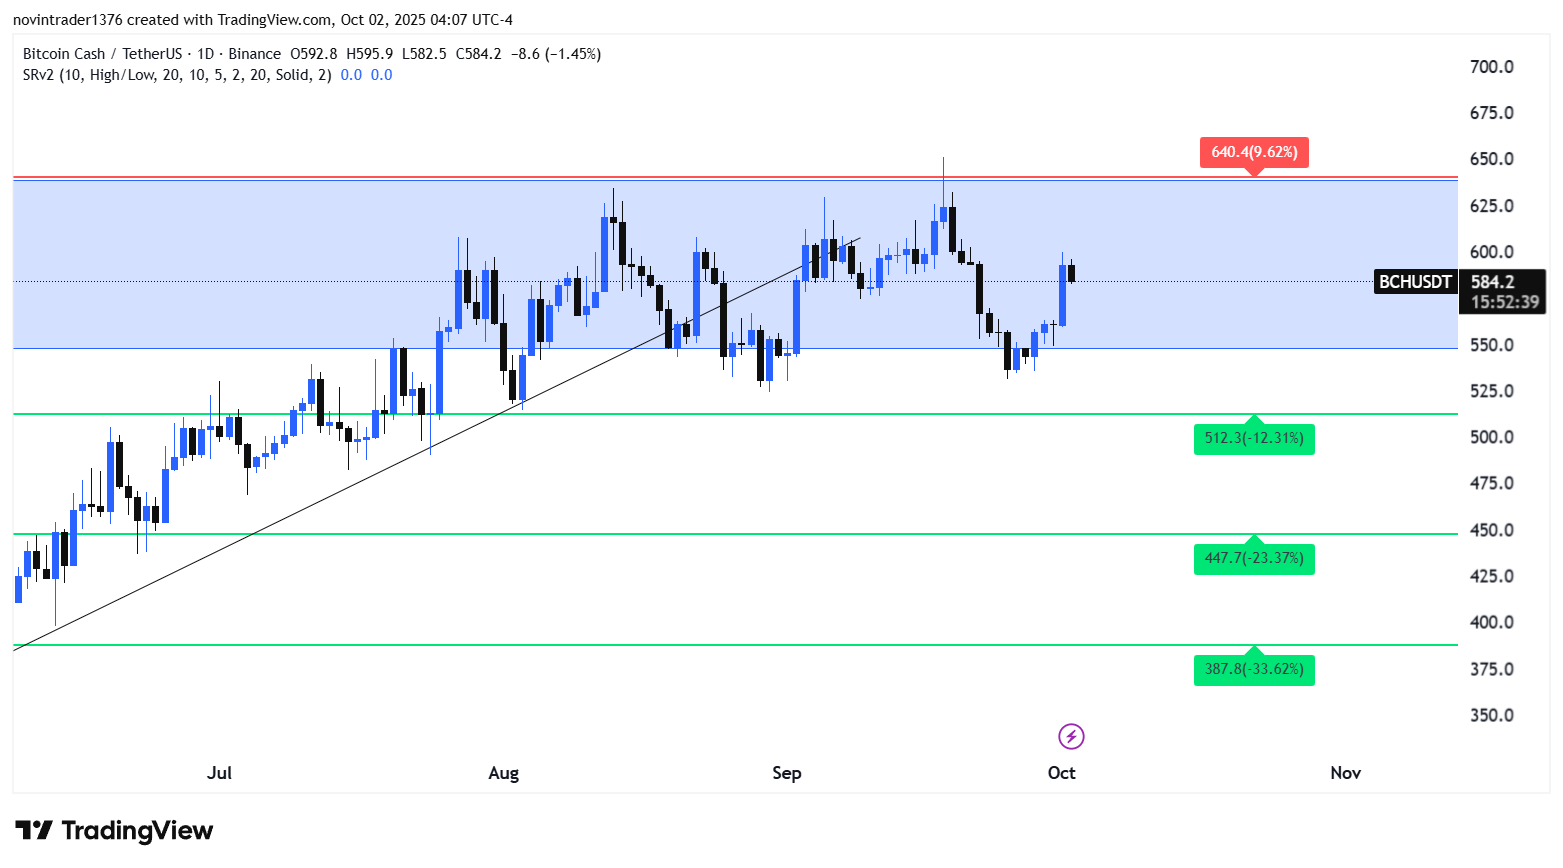The height and width of the screenshot is (868, 1563).
Task: Click the green 387.8 (-33.62%) target label
Action: [1254, 669]
